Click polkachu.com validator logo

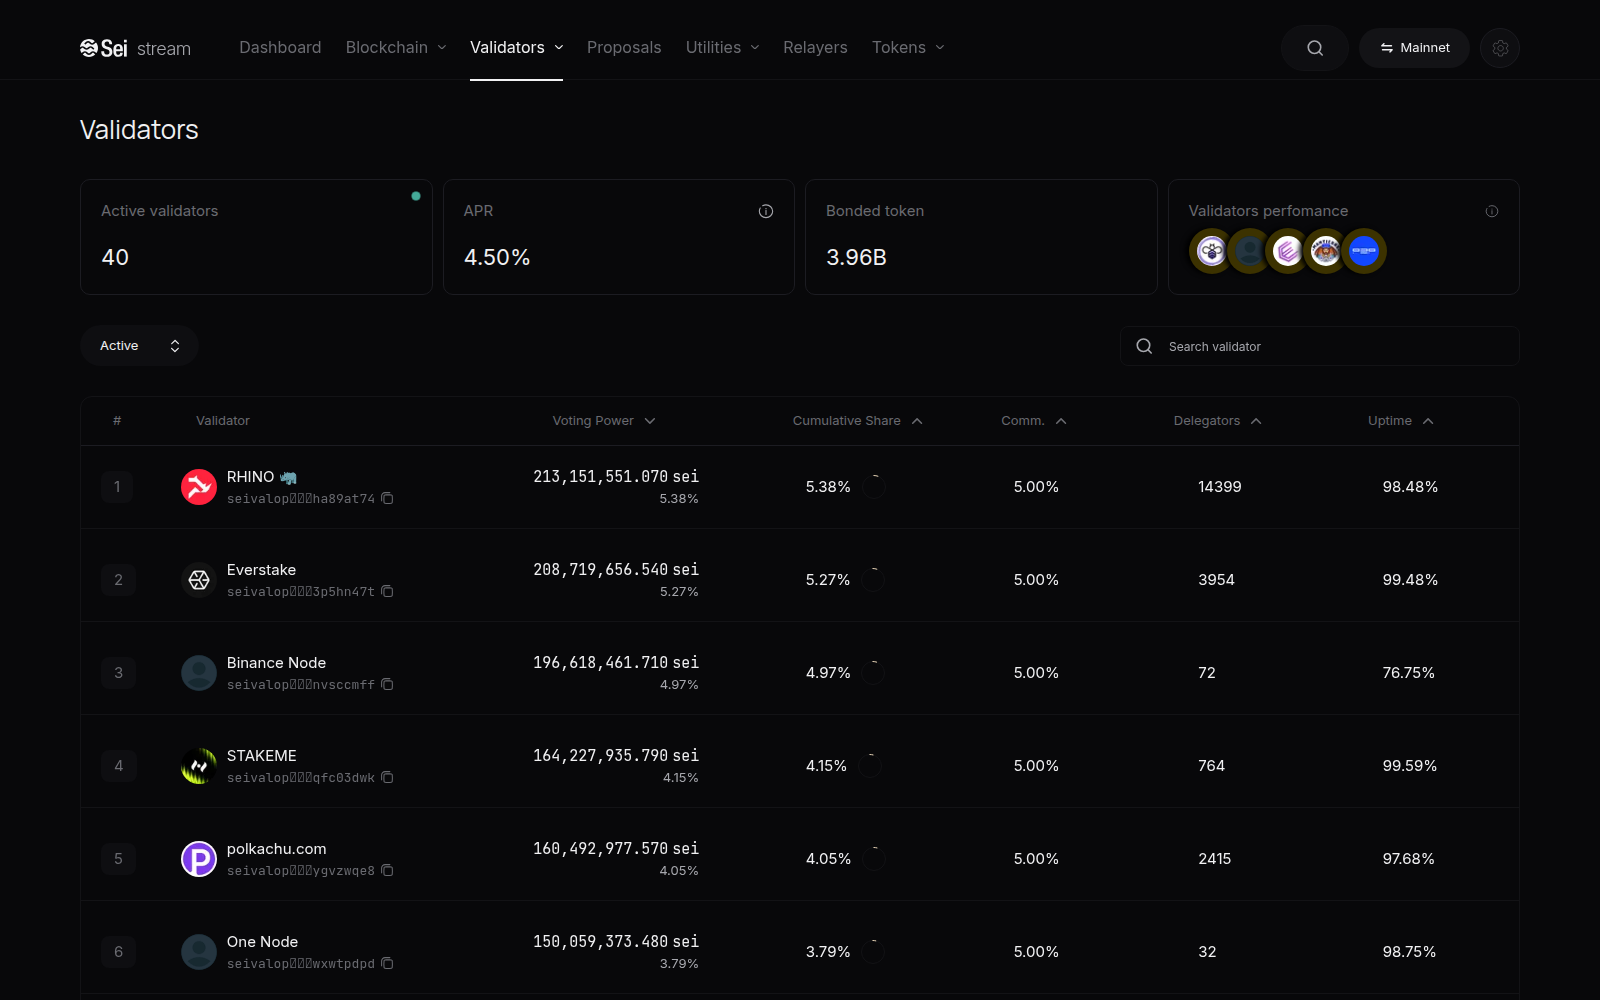point(199,859)
